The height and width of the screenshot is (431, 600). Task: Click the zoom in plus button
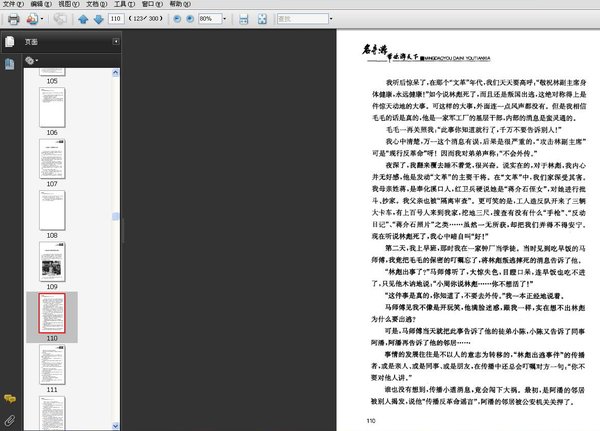click(x=192, y=19)
